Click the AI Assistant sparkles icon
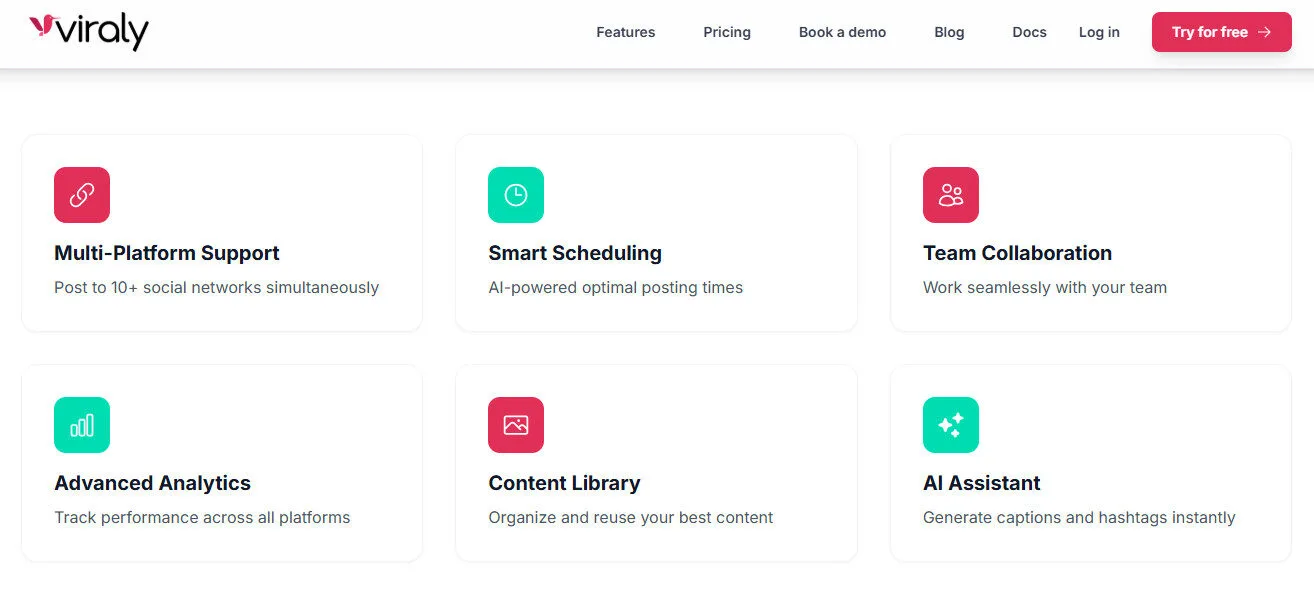 pos(951,424)
